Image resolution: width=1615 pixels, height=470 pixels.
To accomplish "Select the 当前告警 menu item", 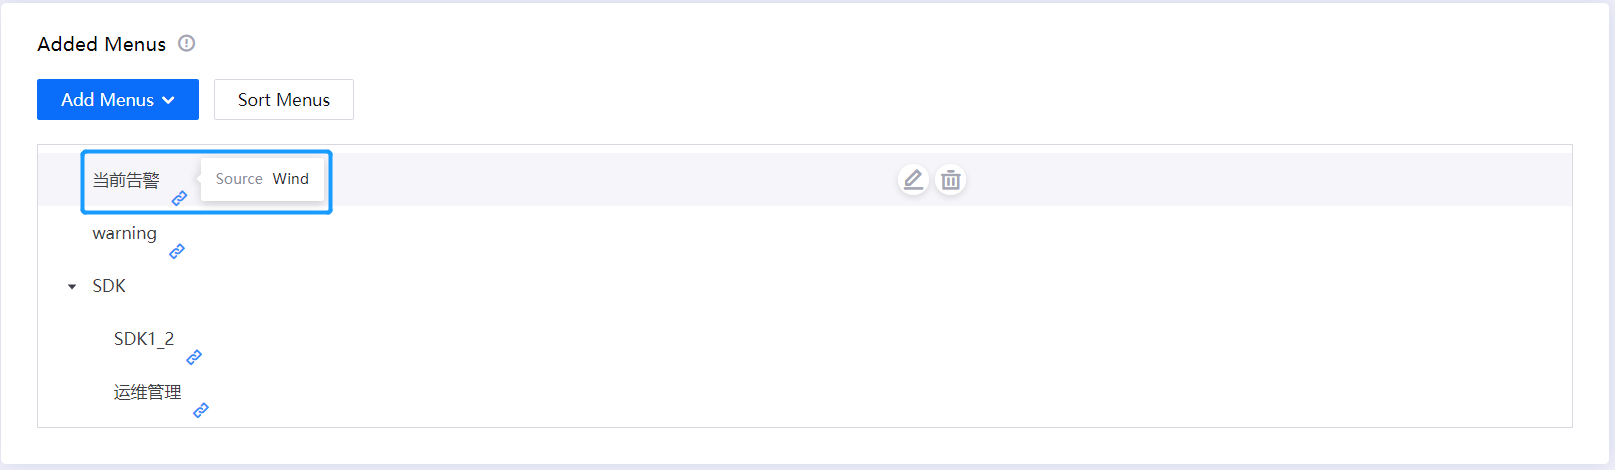I will pyautogui.click(x=126, y=180).
